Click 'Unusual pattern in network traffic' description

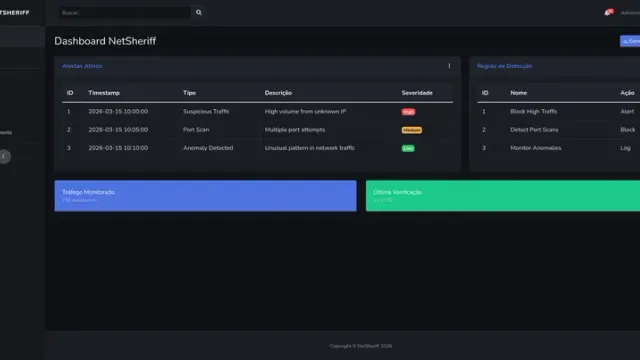[x=310, y=148]
